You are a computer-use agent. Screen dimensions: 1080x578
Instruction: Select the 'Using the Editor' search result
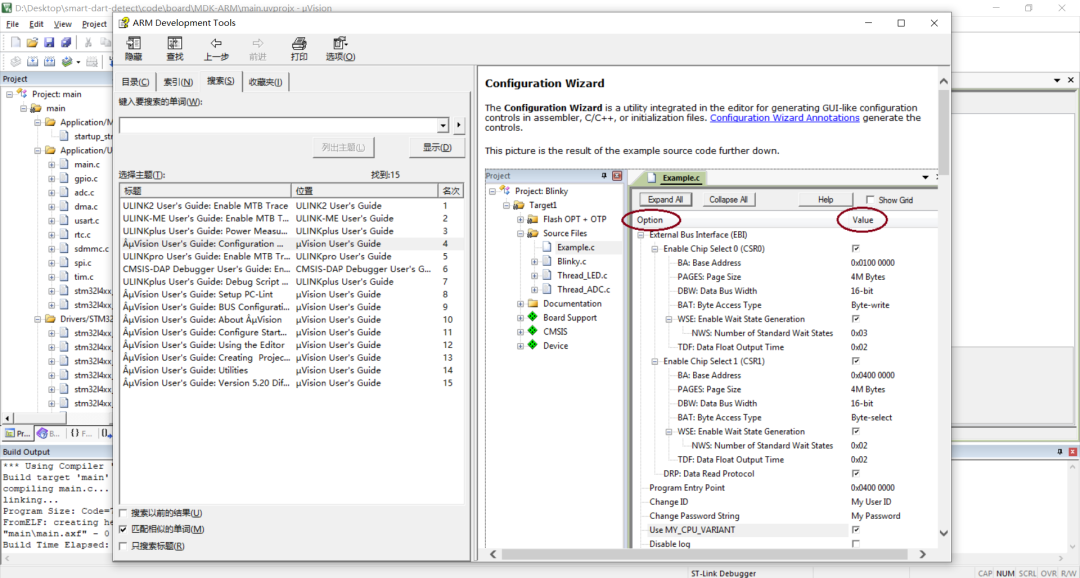291,345
